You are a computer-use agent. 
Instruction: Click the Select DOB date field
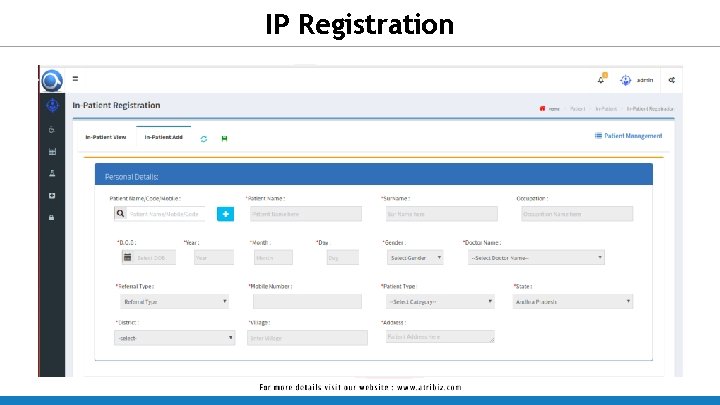coord(154,258)
